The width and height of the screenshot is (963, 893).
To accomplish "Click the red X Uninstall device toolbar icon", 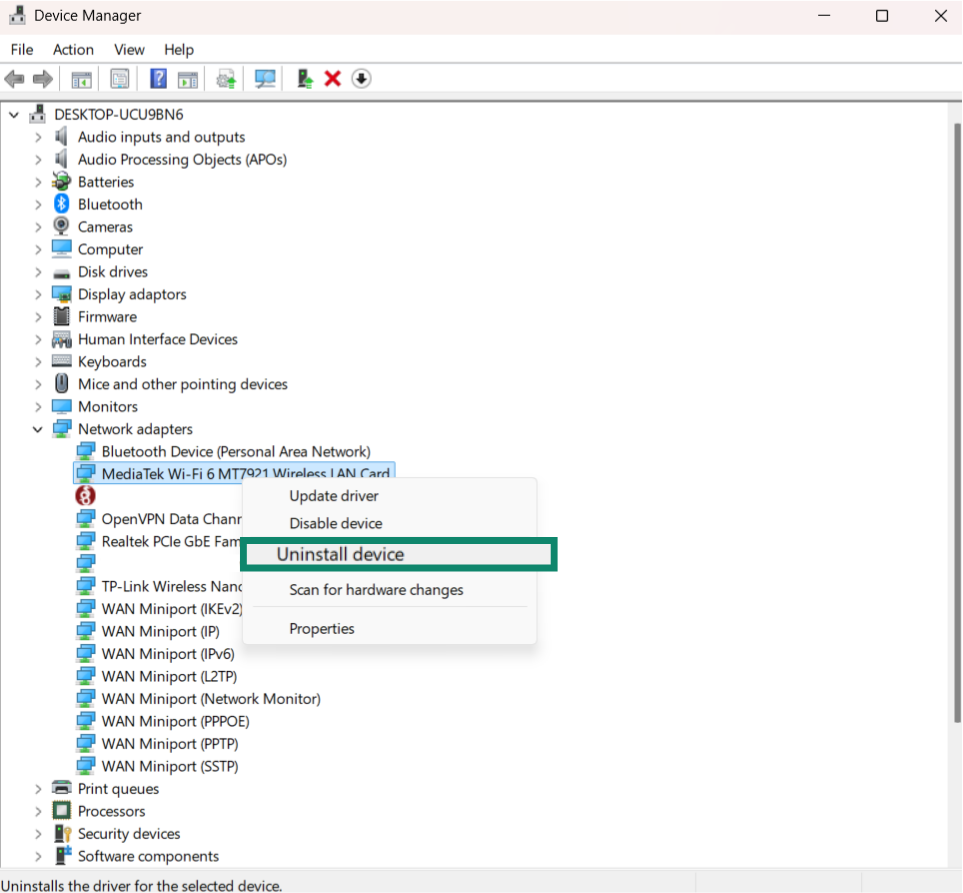I will click(332, 78).
